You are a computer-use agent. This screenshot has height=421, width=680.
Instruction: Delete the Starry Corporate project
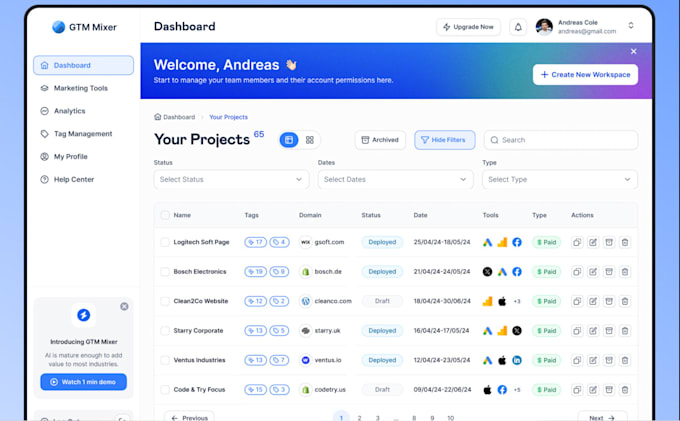625,330
